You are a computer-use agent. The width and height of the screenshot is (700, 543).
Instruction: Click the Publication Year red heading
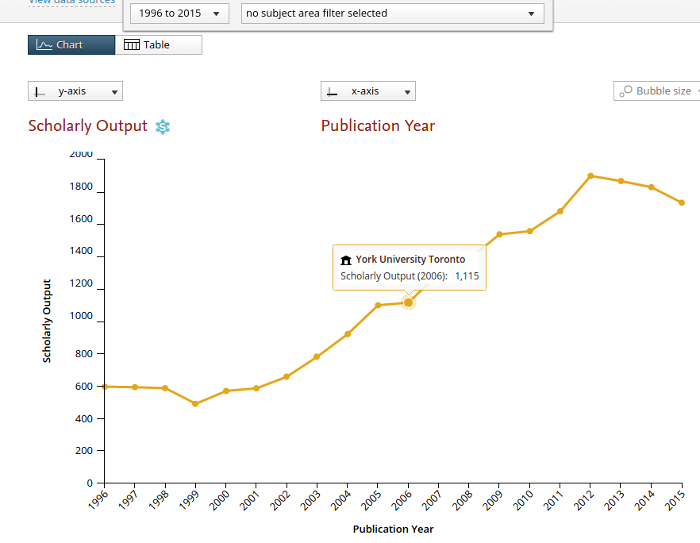coord(378,126)
